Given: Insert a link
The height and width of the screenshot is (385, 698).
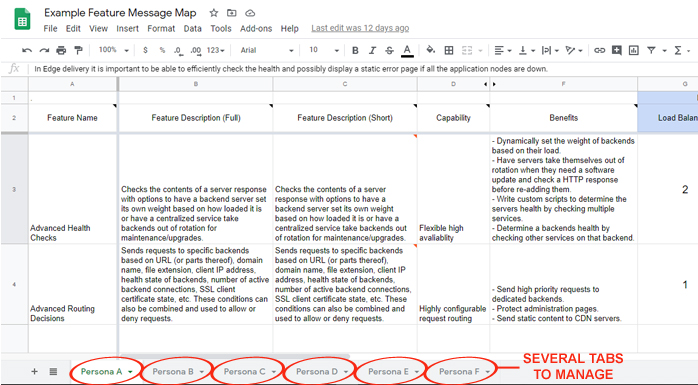Looking at the screenshot, I should (600, 50).
